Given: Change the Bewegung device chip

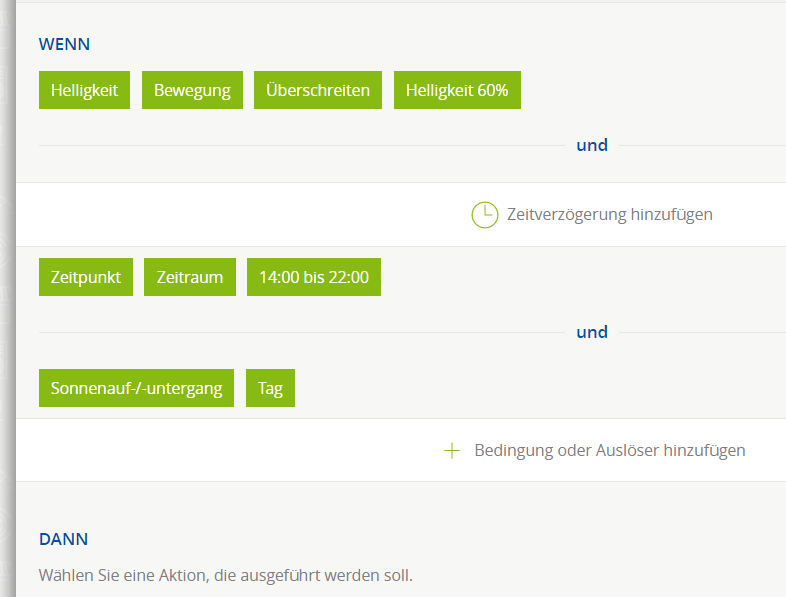Looking at the screenshot, I should point(192,90).
